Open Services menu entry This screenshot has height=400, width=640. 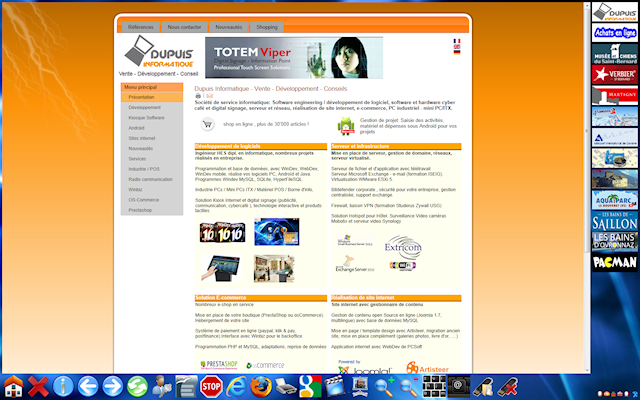152,159
